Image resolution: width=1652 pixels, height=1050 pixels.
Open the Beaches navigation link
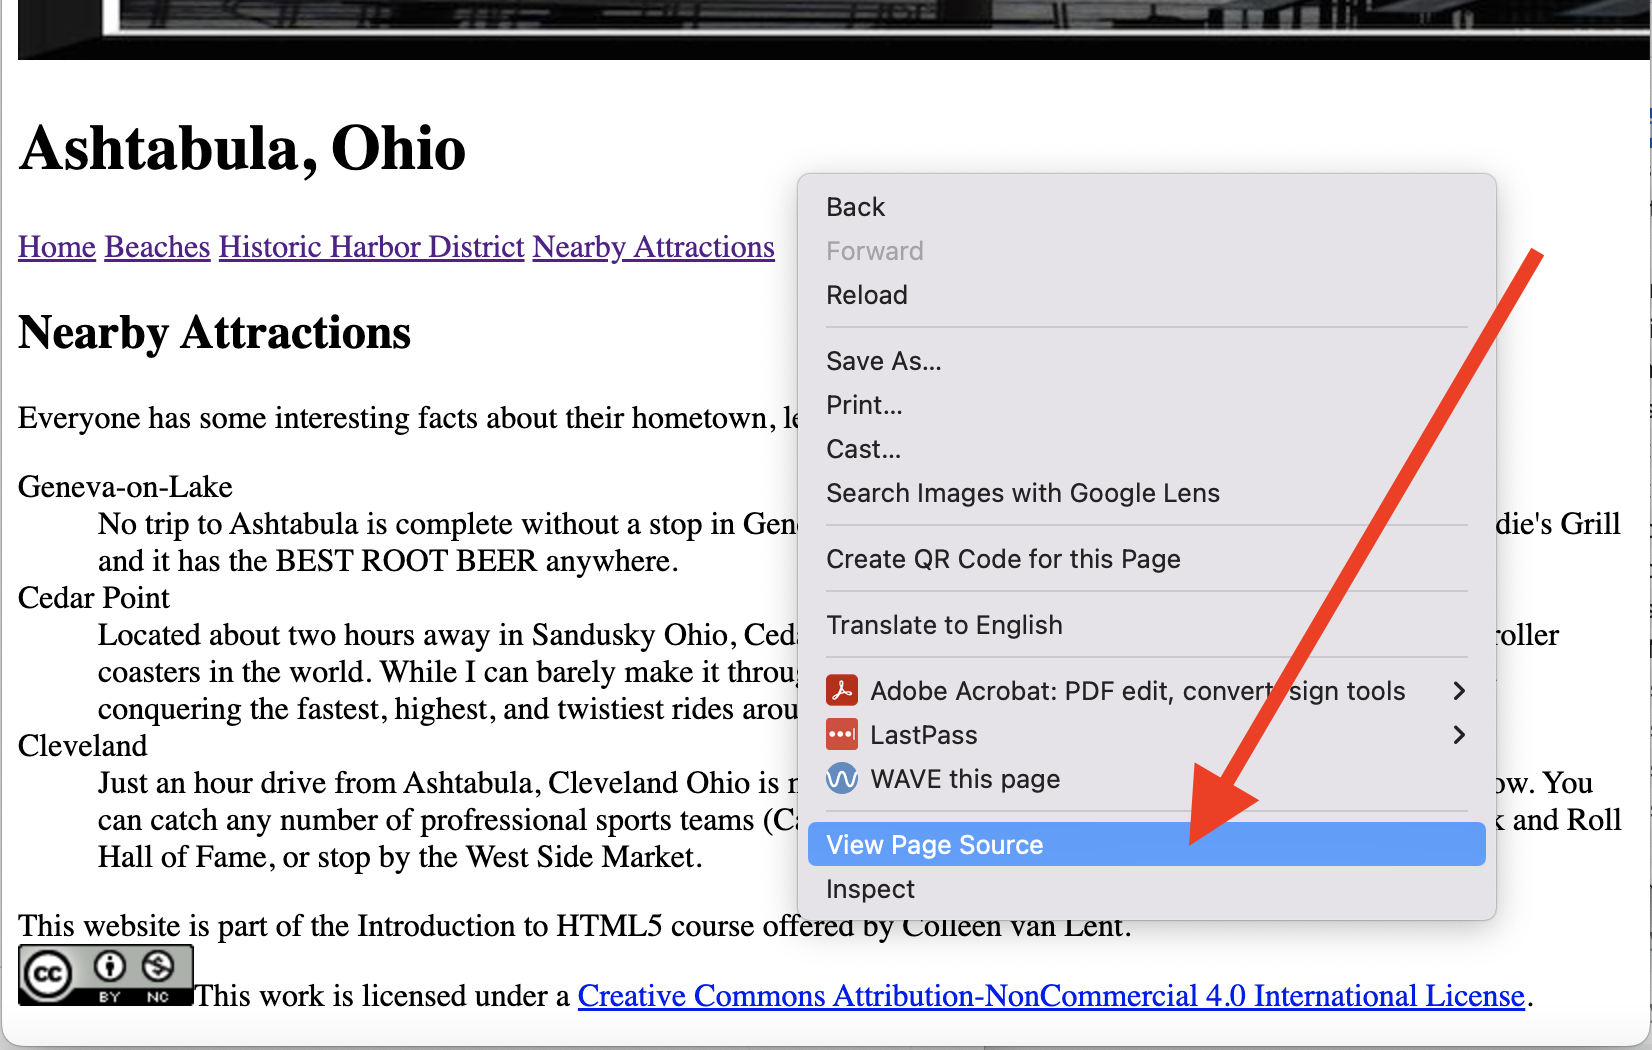157,247
